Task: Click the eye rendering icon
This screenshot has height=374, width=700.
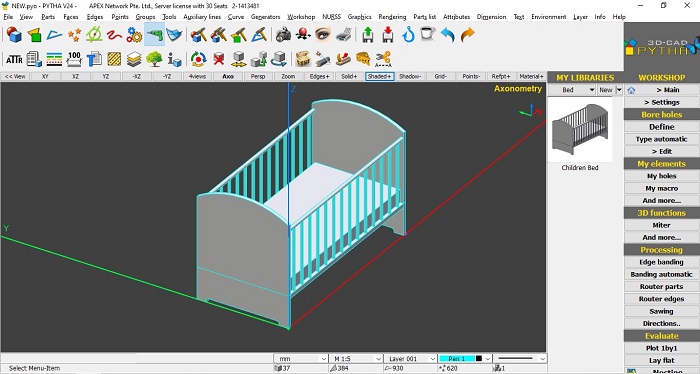Action: 323,34
